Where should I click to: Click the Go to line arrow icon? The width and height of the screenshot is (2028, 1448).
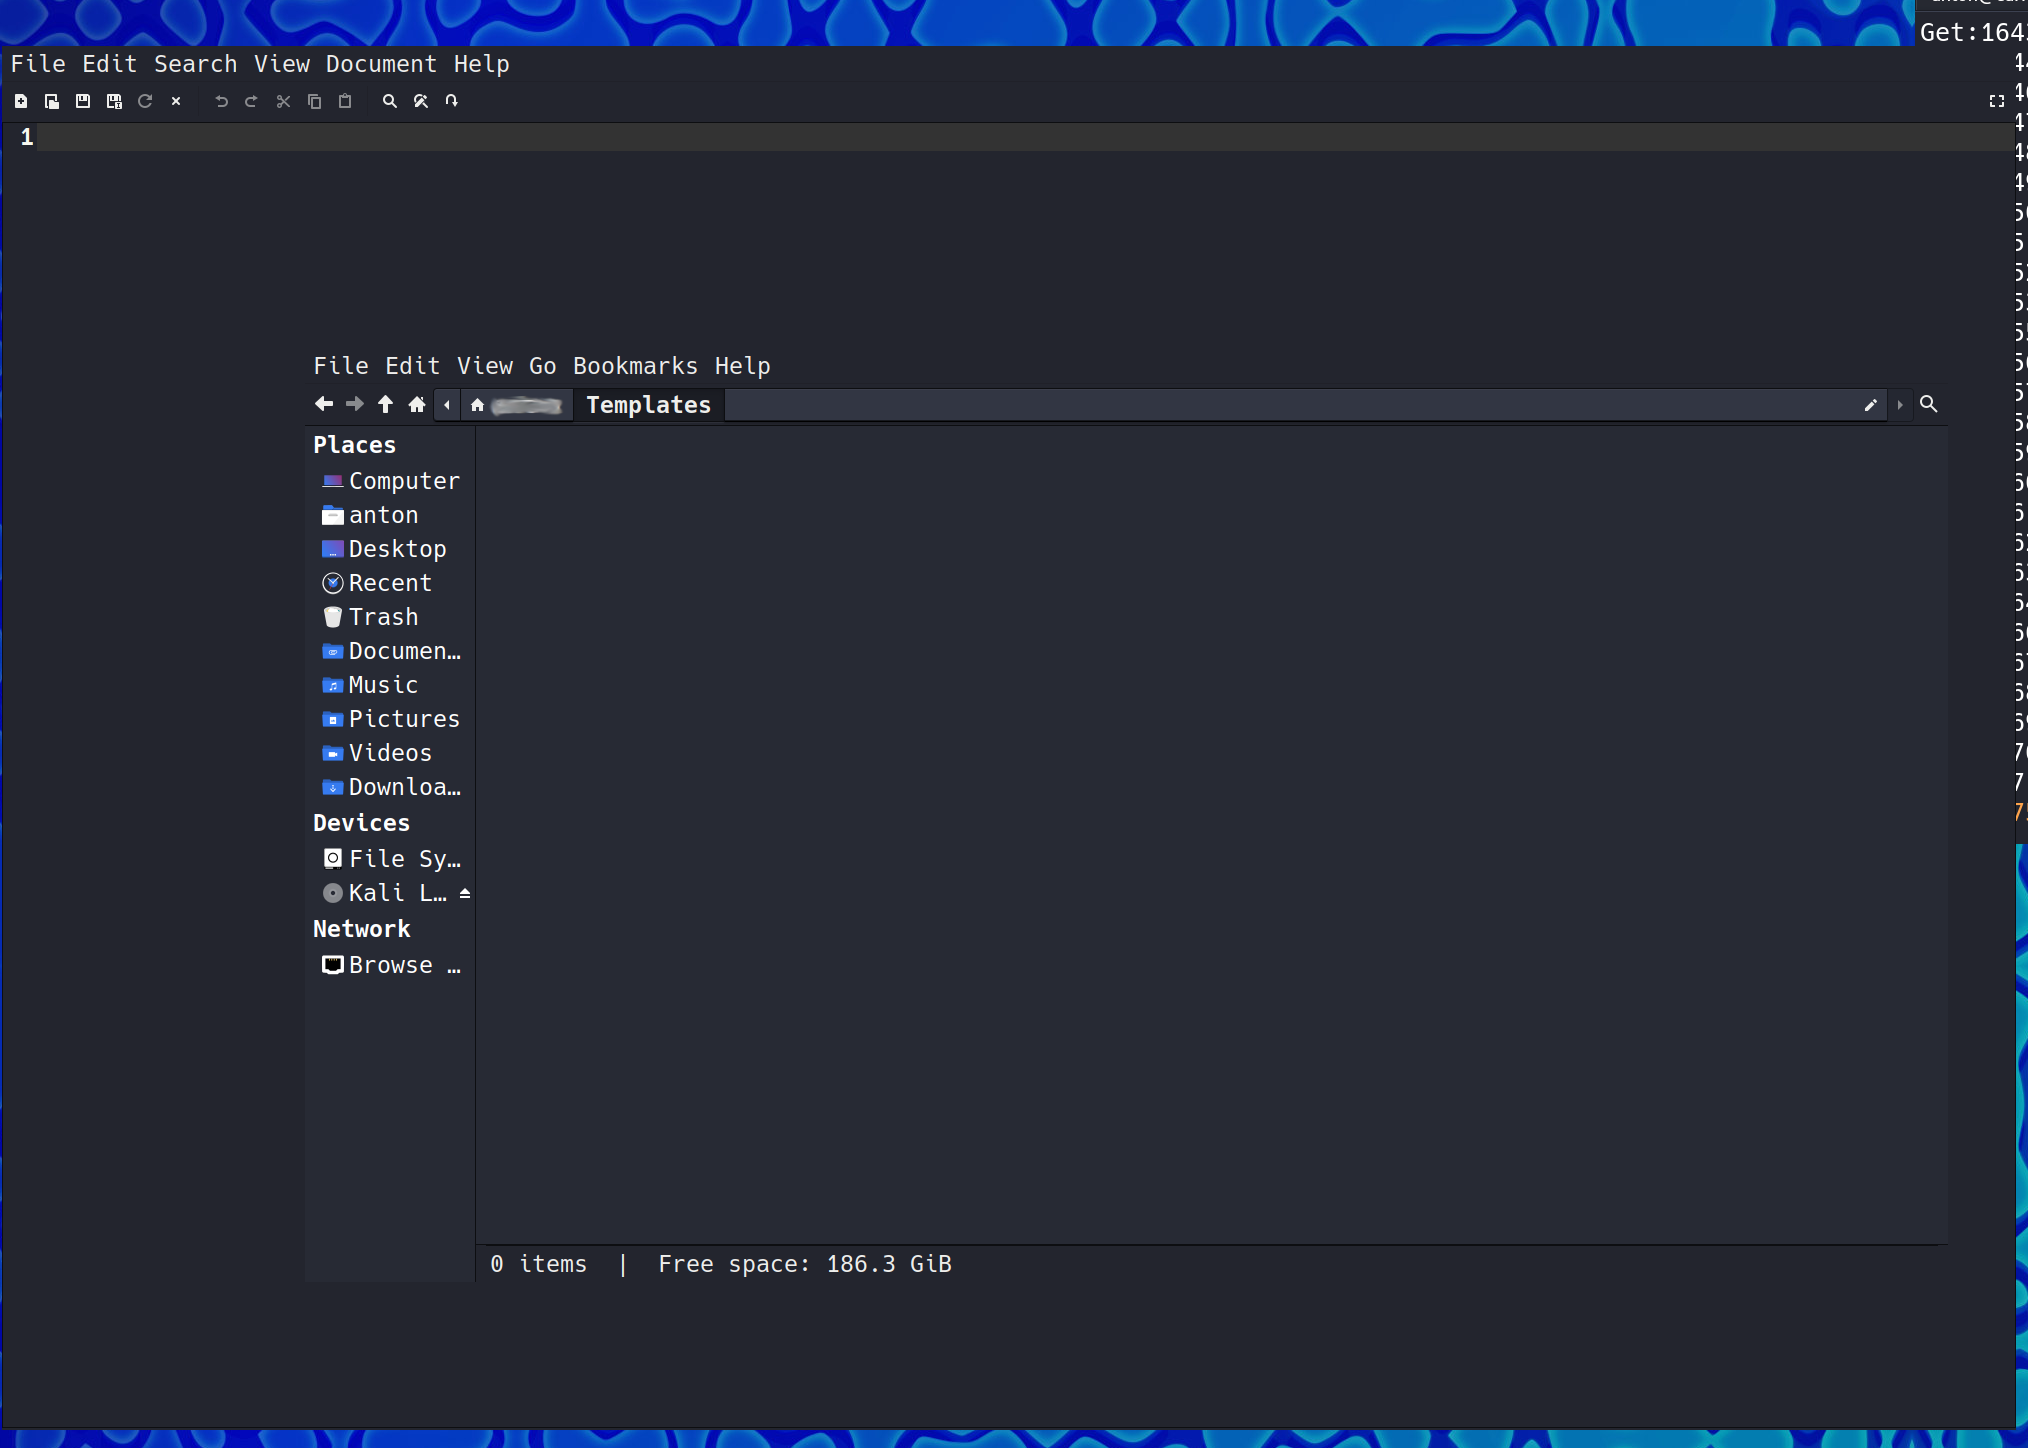[x=452, y=101]
